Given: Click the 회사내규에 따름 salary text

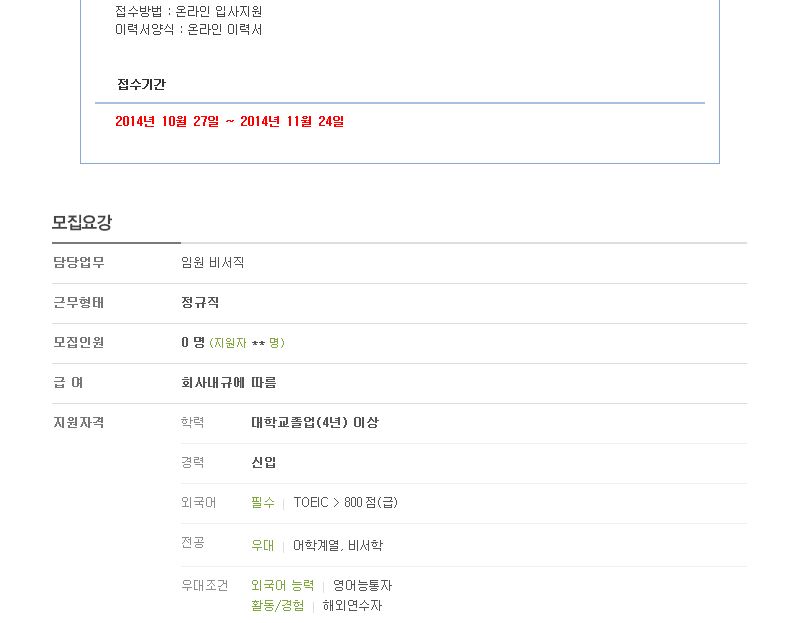Looking at the screenshot, I should click(x=229, y=383).
